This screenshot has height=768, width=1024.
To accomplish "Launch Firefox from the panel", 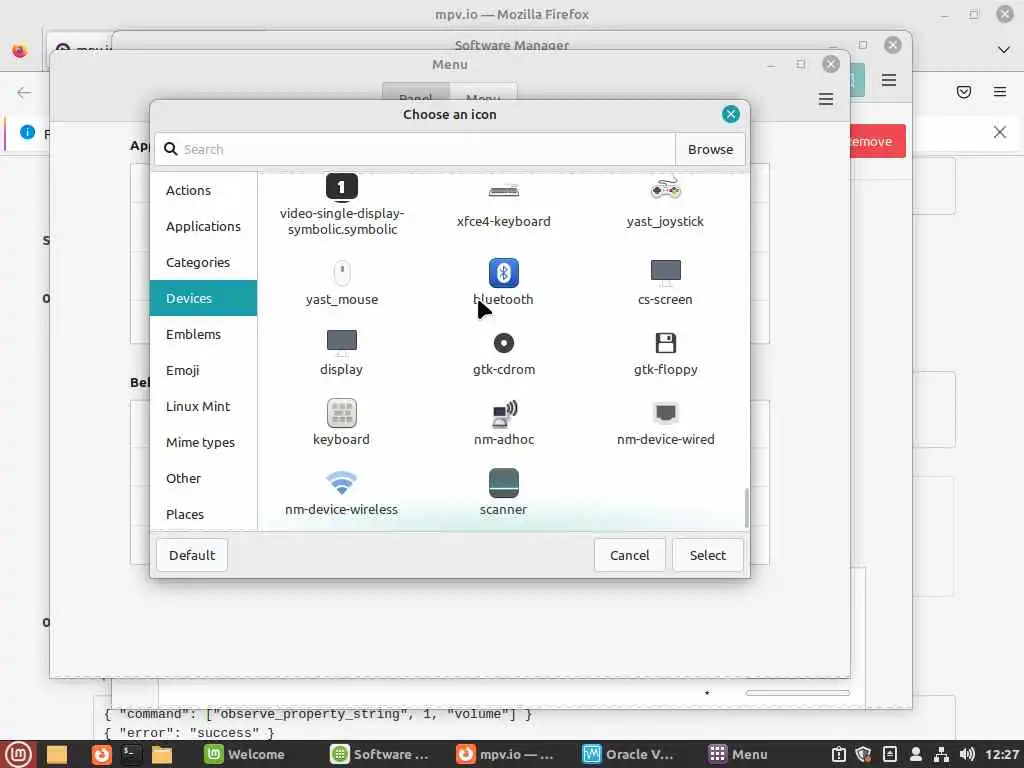I will click(101, 754).
